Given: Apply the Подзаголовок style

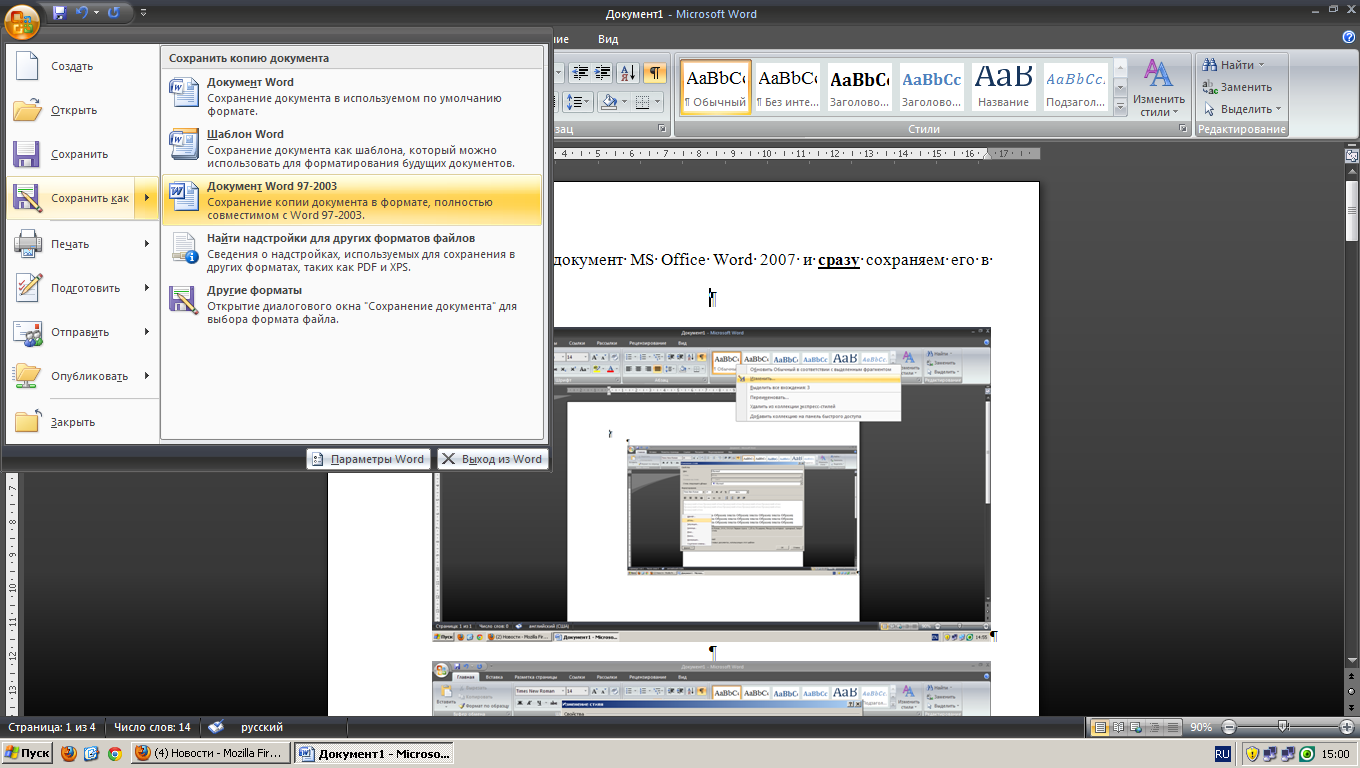Looking at the screenshot, I should tap(1076, 87).
